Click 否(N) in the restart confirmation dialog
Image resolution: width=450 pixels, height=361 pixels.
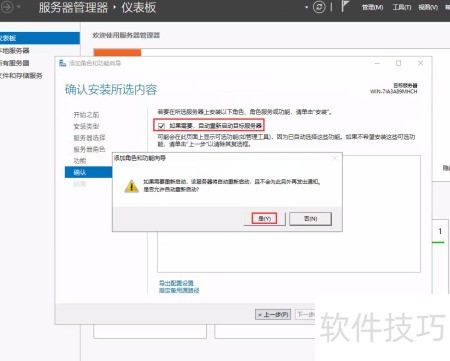[310, 219]
